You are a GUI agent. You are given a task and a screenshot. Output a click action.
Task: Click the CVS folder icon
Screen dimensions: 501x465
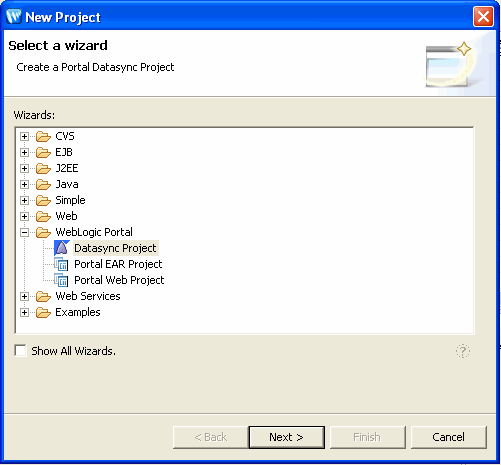[43, 136]
